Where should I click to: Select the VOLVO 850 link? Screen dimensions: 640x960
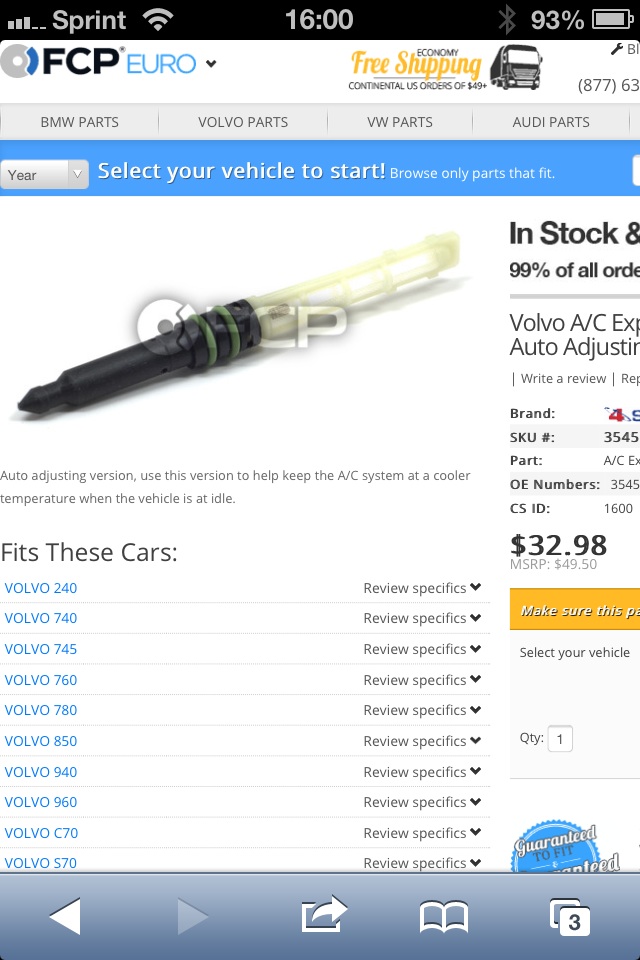pyautogui.click(x=41, y=741)
